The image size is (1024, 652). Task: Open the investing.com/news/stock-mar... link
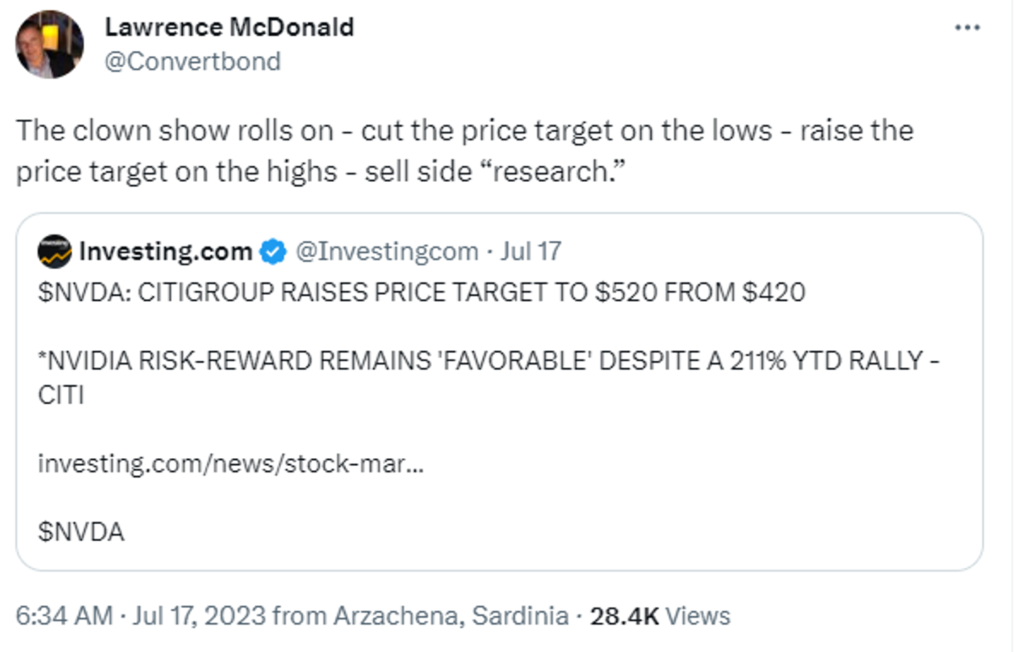(x=230, y=465)
